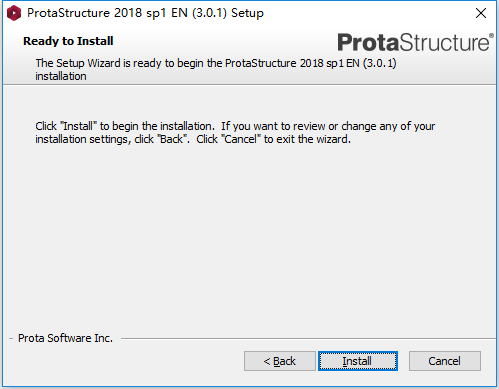This screenshot has width=499, height=389.
Task: Click the "Prota Software Inc." label
Action: (65, 338)
